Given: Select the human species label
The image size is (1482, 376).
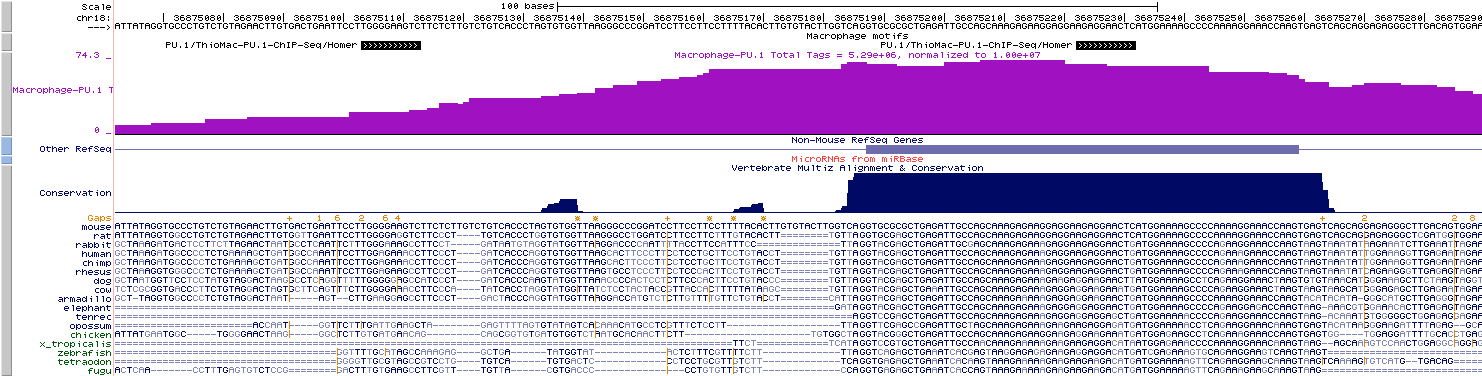Looking at the screenshot, I should pos(96,255).
